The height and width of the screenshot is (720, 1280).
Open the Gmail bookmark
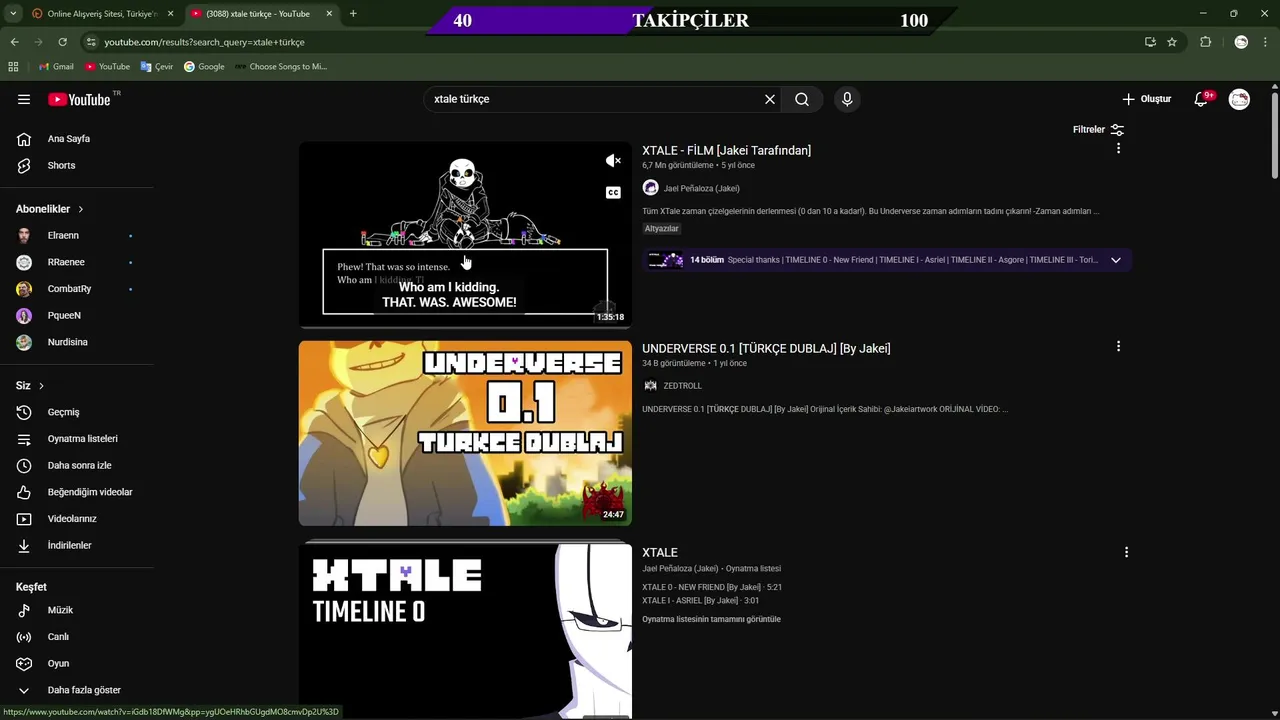tap(56, 66)
